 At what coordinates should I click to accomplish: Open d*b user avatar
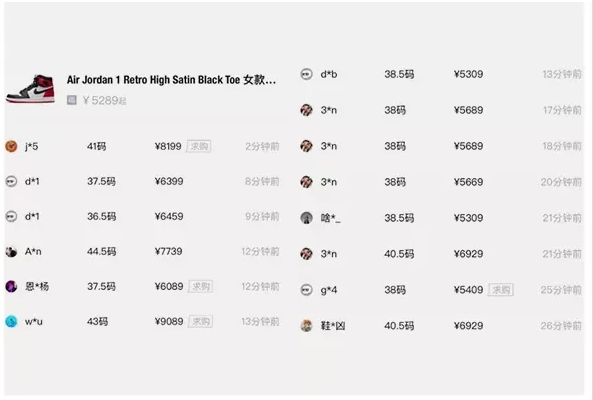306,74
